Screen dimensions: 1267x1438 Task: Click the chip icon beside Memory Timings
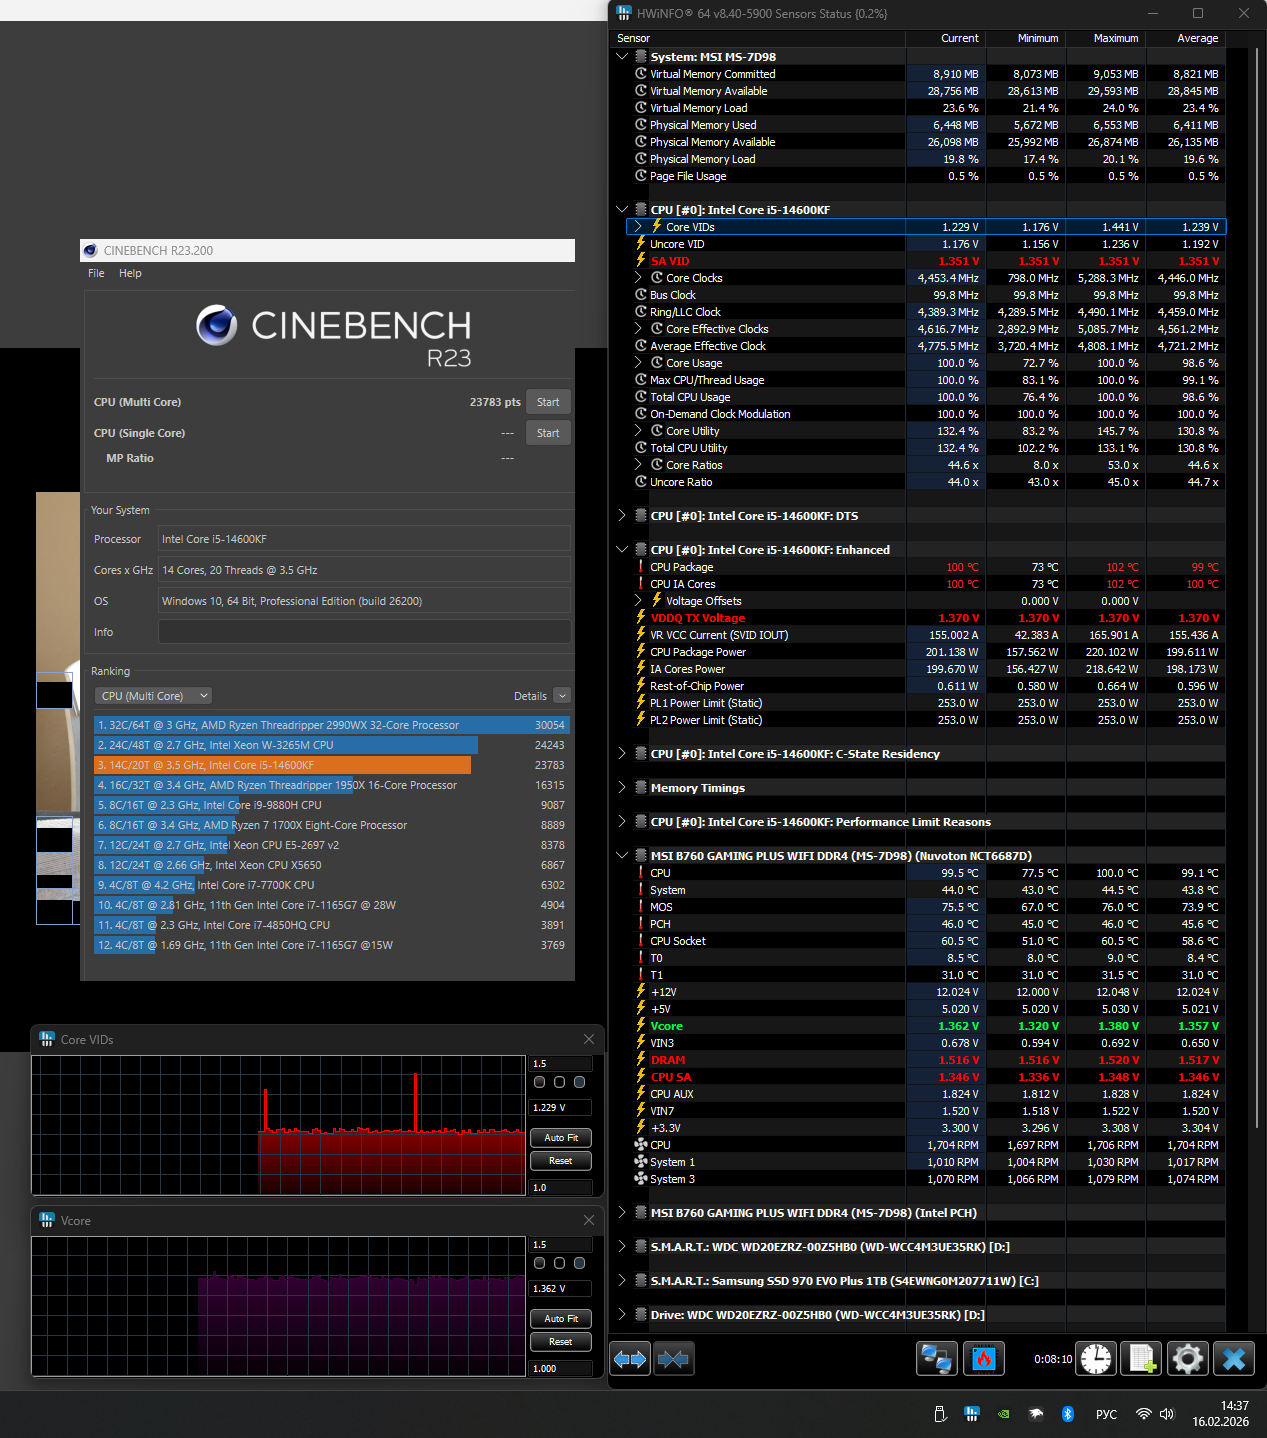coord(641,788)
